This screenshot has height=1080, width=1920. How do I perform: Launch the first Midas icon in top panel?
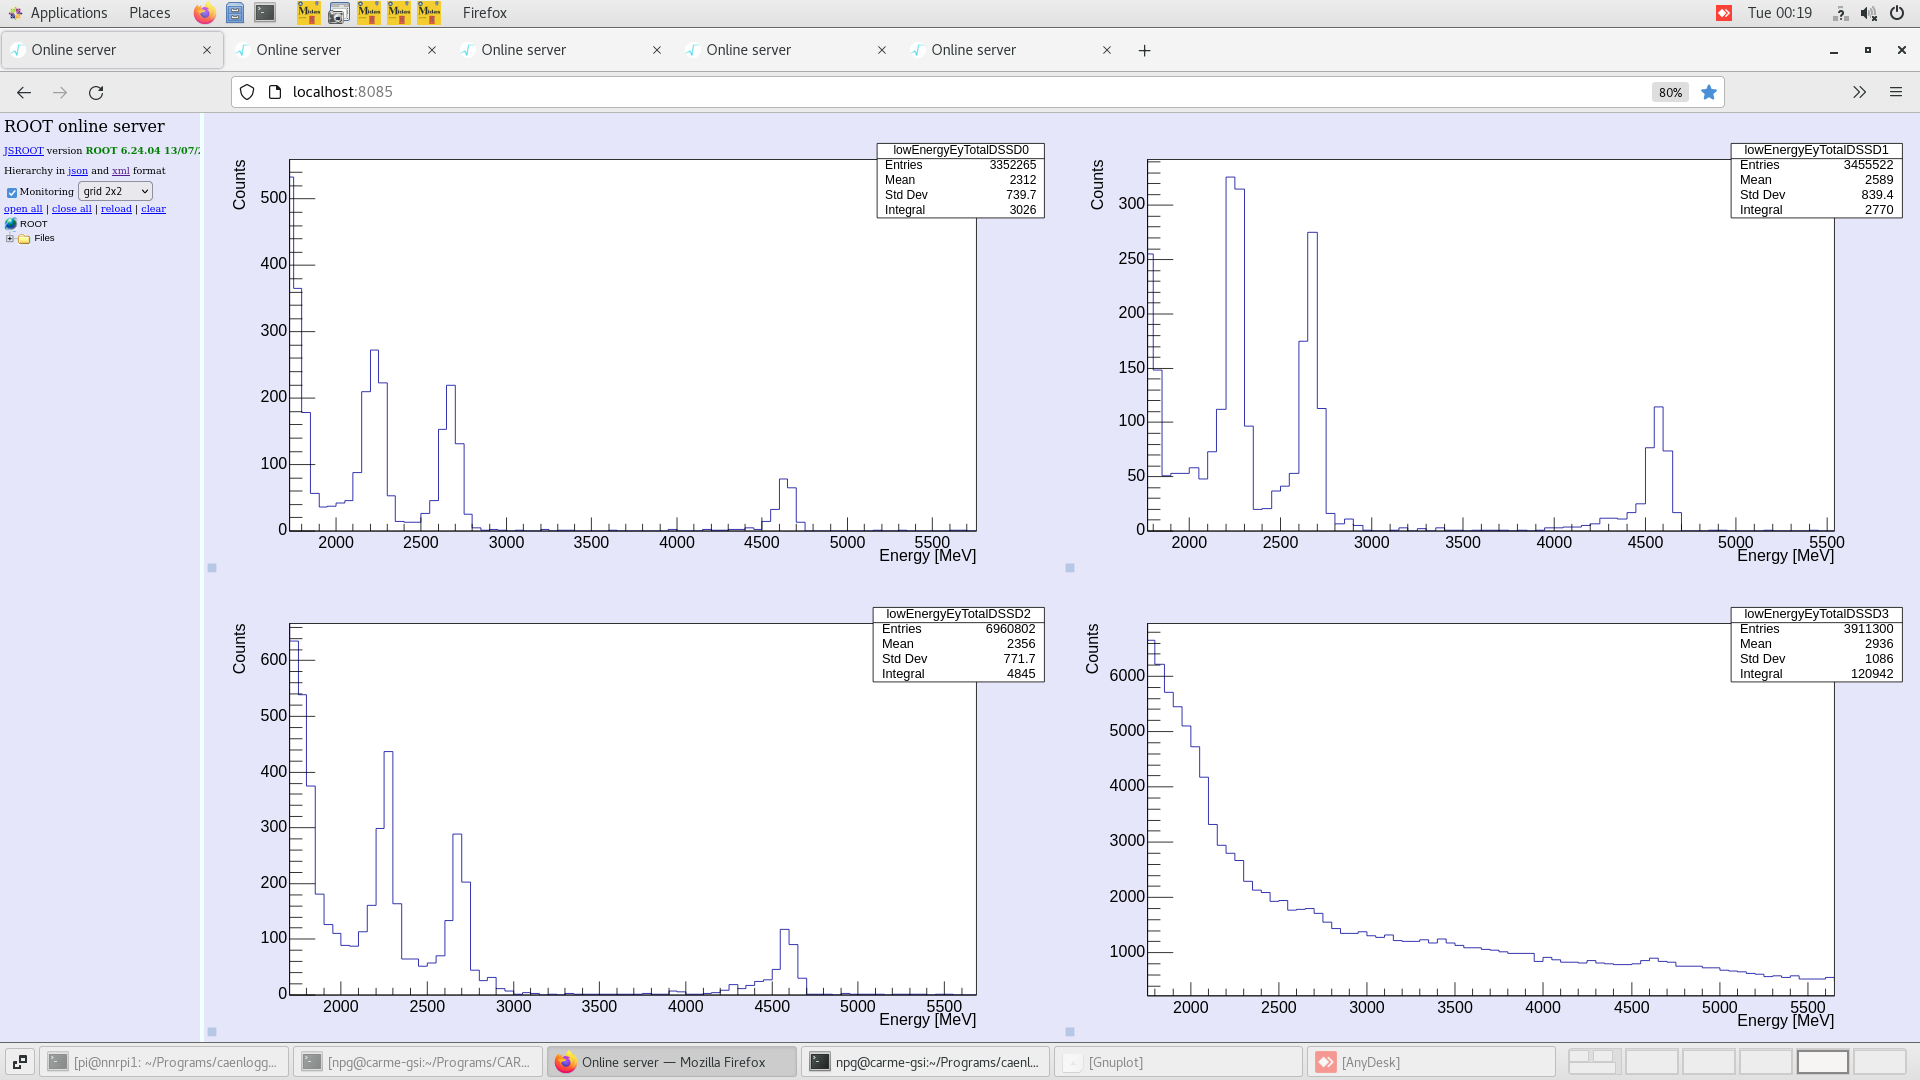click(x=309, y=13)
